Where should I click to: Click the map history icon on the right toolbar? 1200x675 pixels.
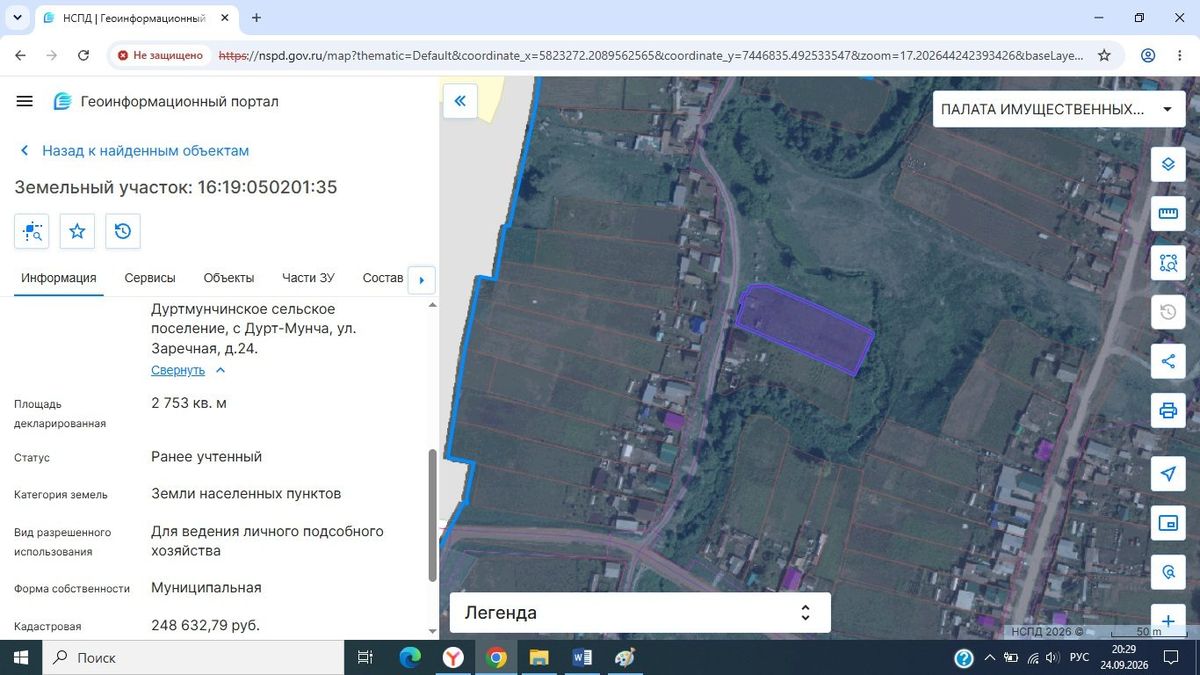(1168, 312)
